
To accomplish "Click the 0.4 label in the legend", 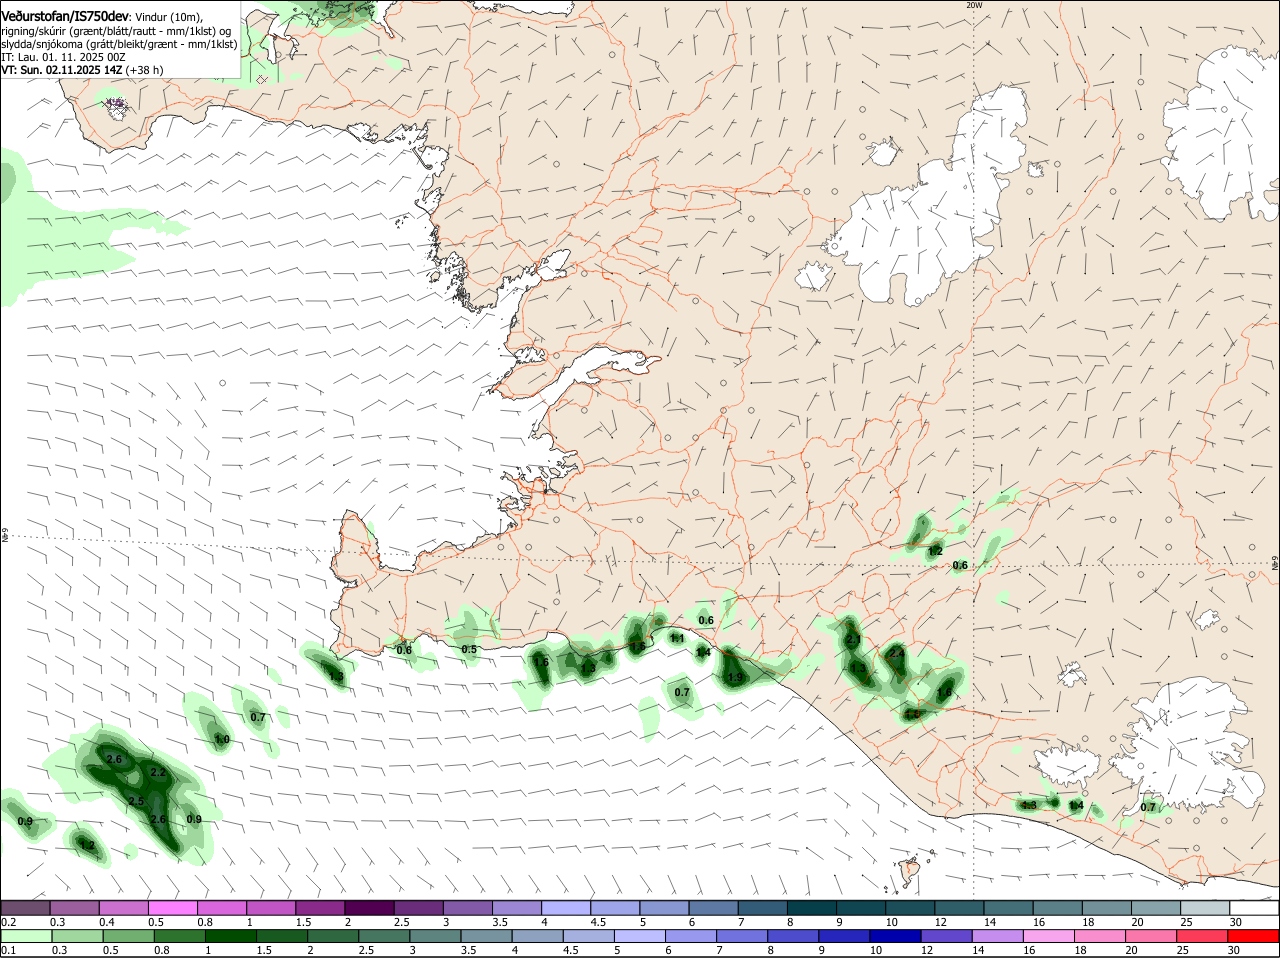I will click(x=106, y=922).
